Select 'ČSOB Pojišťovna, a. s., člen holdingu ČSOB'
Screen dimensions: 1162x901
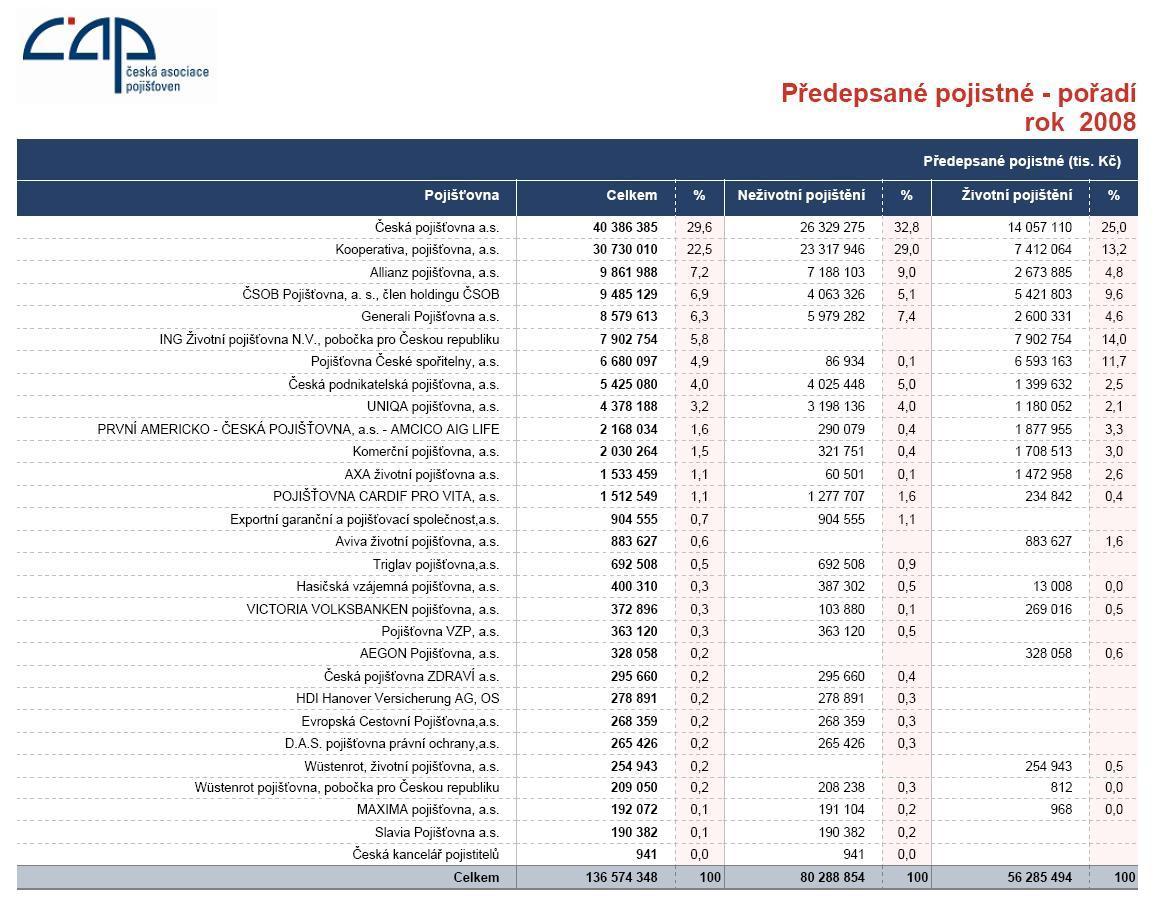pyautogui.click(x=371, y=295)
